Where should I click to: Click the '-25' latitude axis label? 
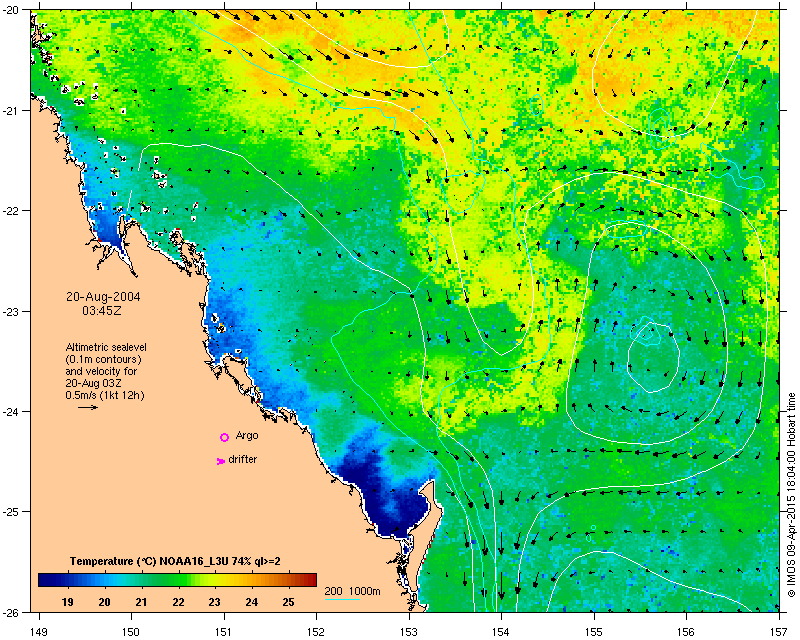tap(12, 511)
